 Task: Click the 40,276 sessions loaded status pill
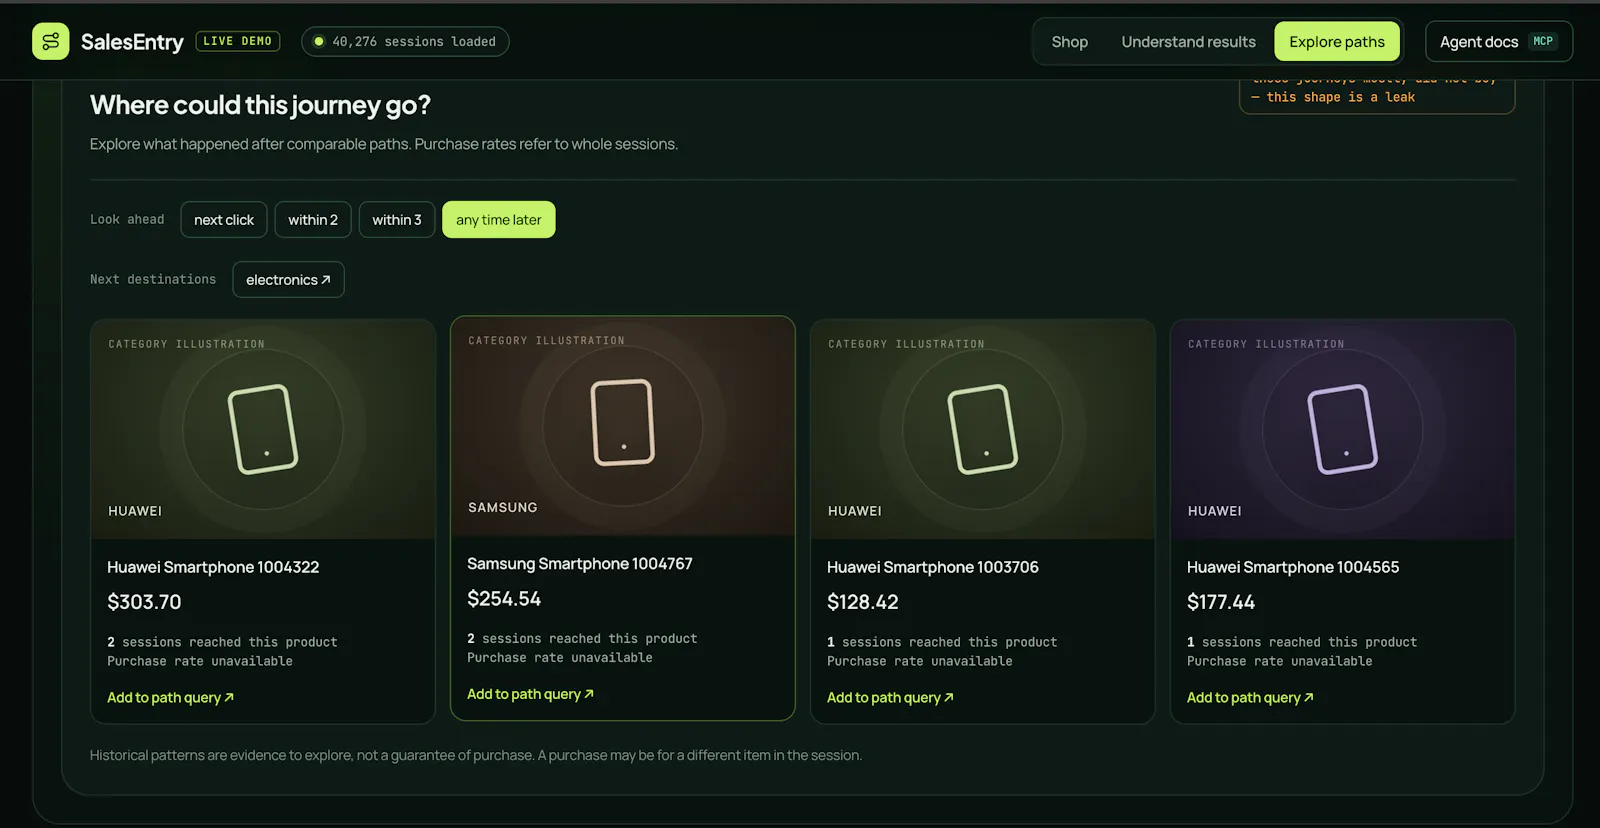[405, 41]
